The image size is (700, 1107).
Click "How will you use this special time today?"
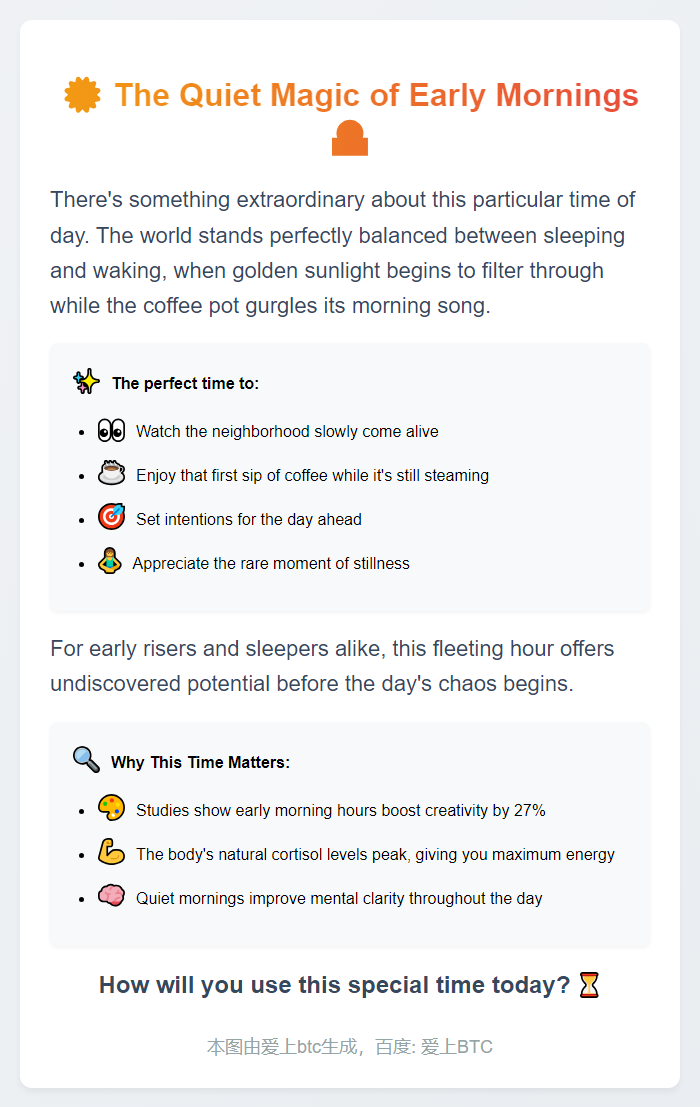tap(334, 985)
